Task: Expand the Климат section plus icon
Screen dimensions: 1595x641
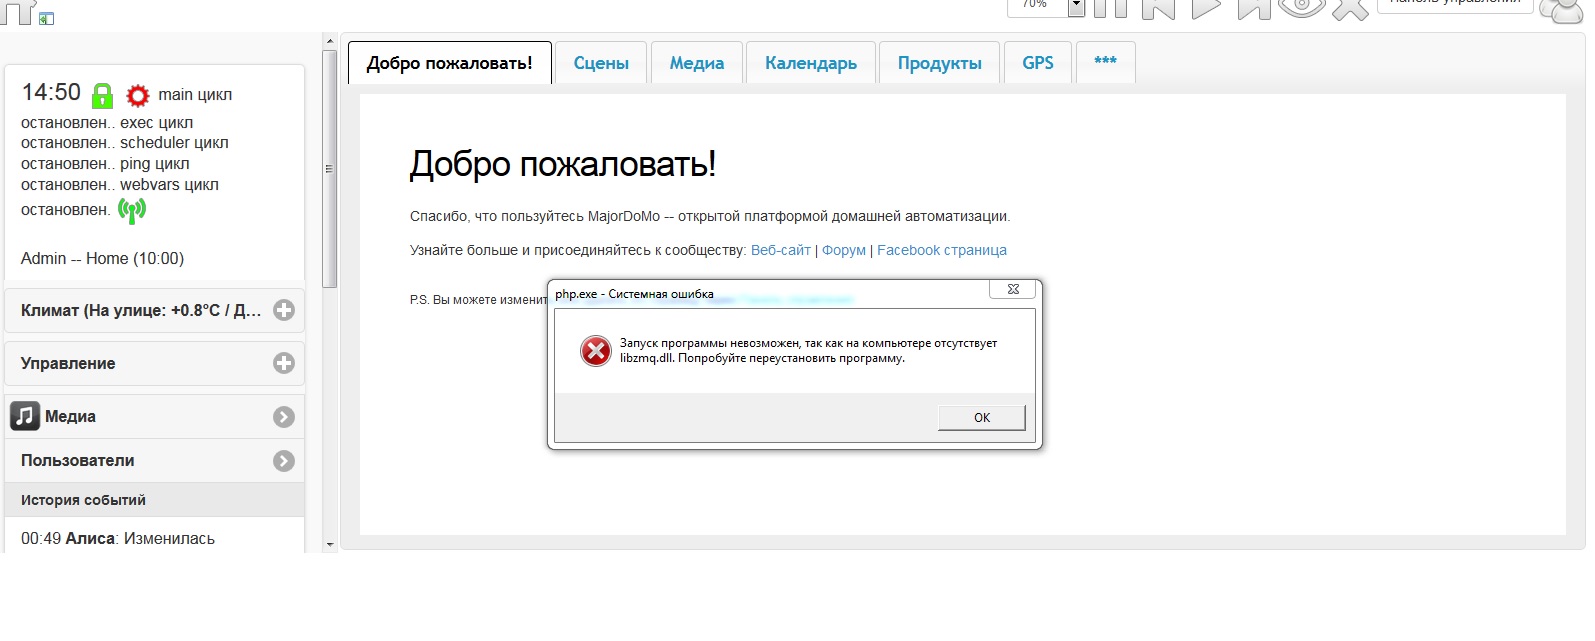Action: (x=284, y=310)
